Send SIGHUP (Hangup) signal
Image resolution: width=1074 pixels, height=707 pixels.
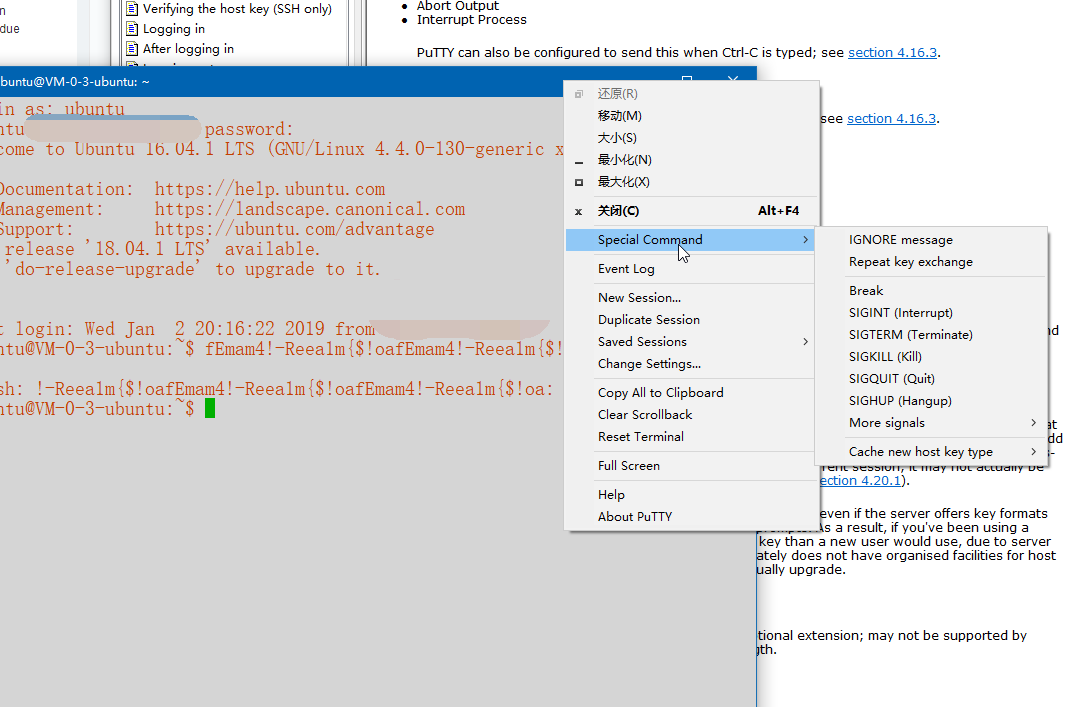pyautogui.click(x=932, y=400)
